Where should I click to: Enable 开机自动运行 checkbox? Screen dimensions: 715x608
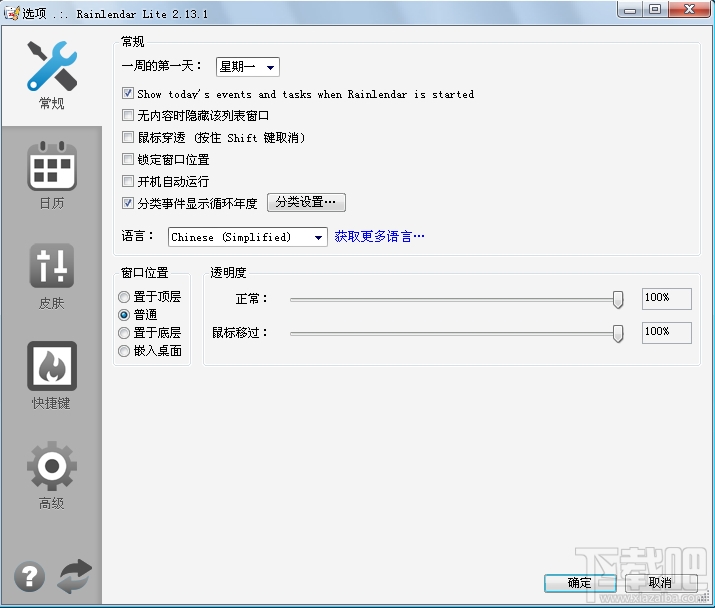click(128, 181)
